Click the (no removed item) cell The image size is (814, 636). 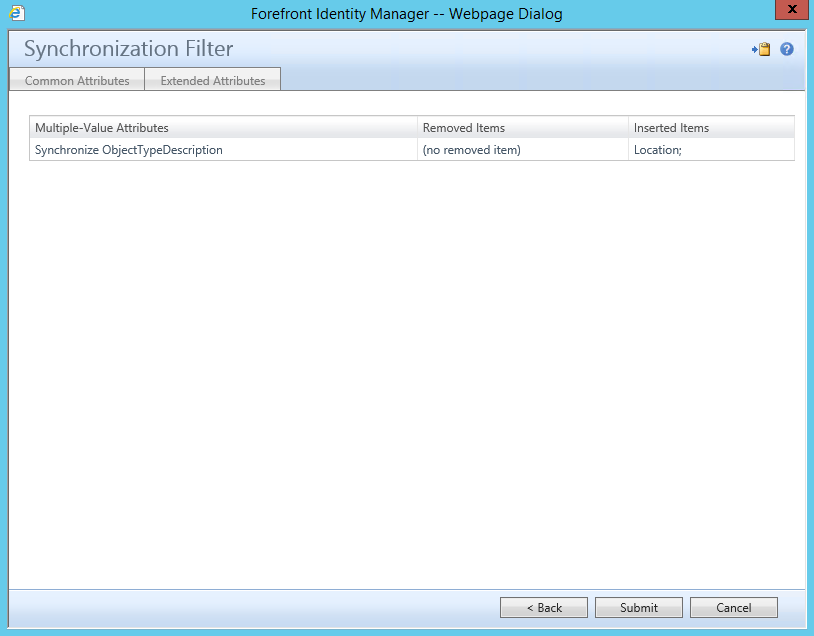(523, 150)
